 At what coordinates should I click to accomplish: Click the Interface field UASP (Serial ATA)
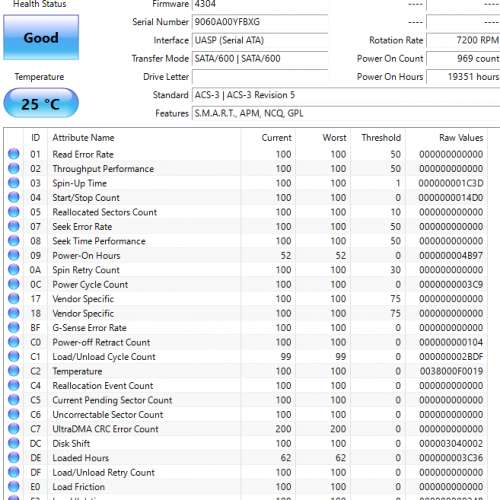(x=260, y=41)
